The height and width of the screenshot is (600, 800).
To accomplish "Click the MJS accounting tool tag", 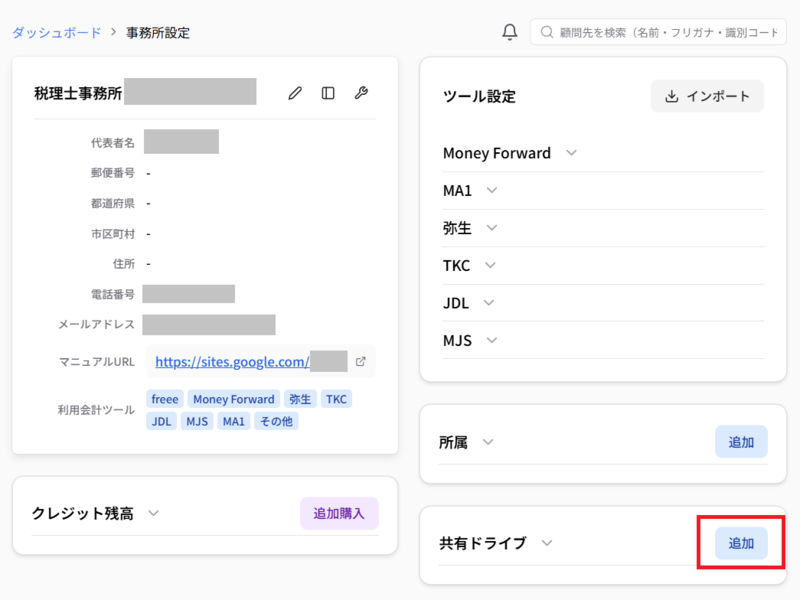I will [197, 421].
